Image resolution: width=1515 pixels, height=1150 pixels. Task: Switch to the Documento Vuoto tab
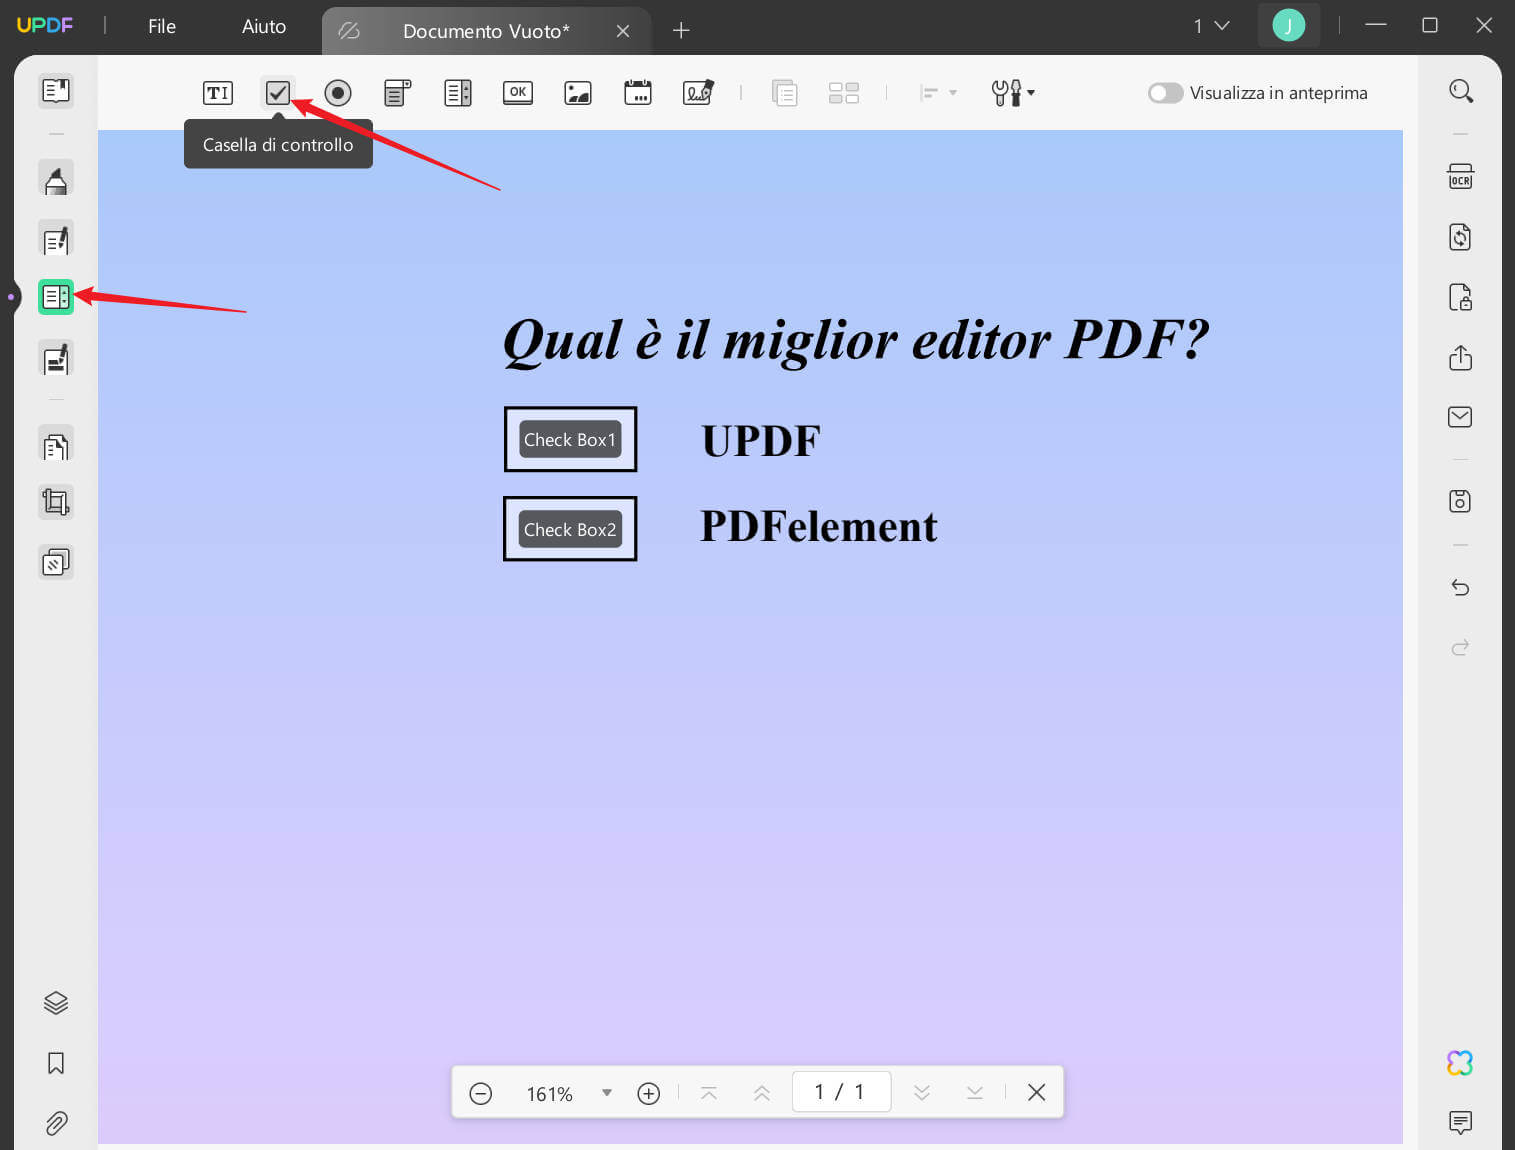pos(486,31)
